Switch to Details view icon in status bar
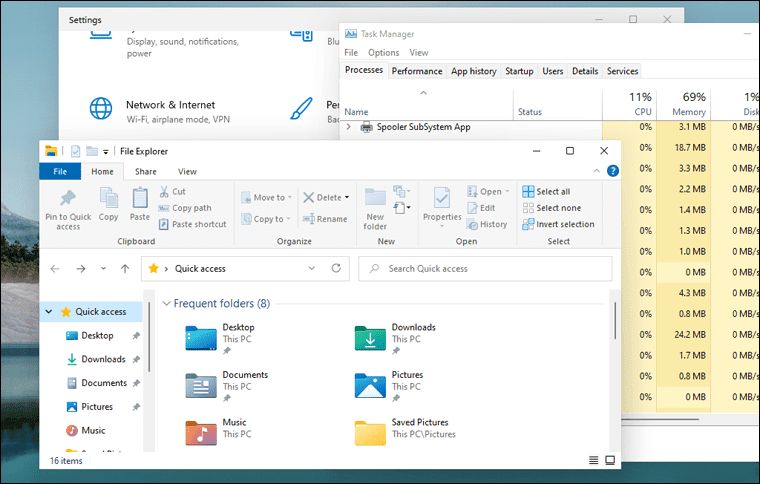 (593, 460)
